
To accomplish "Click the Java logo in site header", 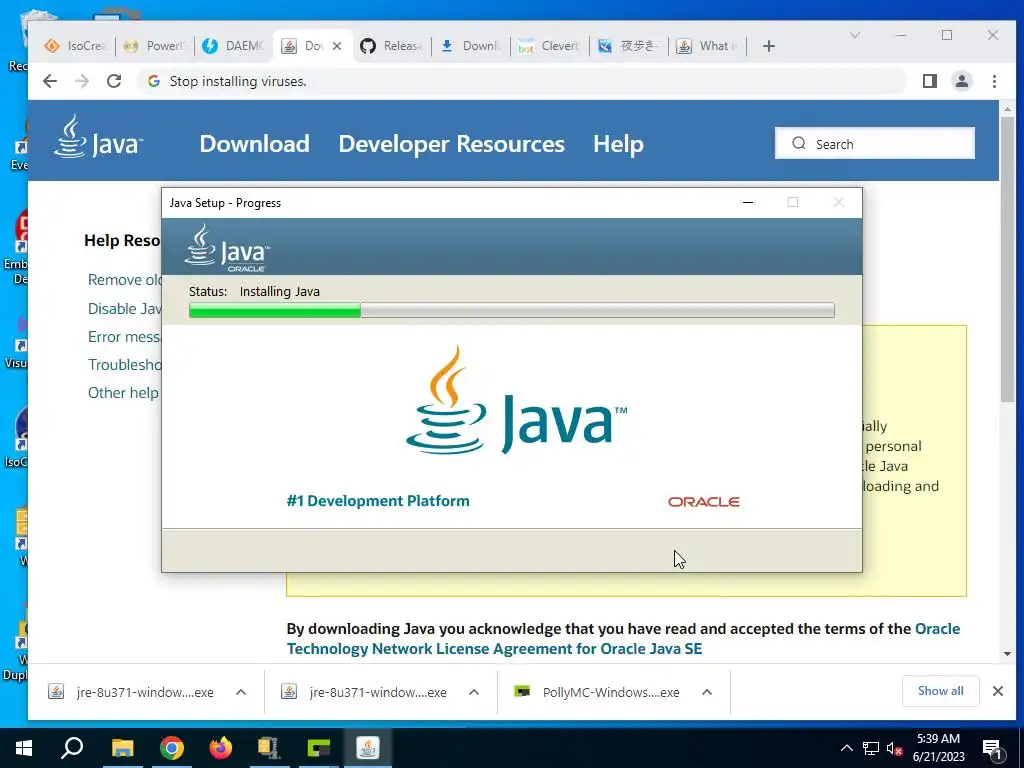I will [99, 137].
